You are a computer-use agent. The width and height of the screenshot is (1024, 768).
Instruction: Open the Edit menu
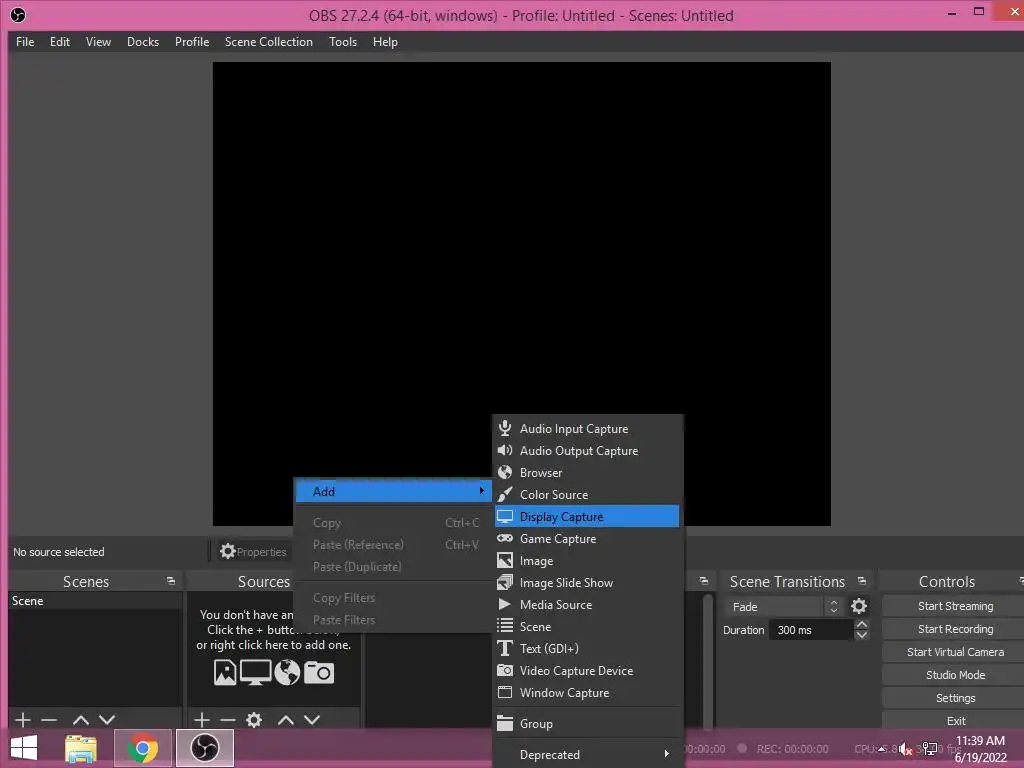(60, 42)
